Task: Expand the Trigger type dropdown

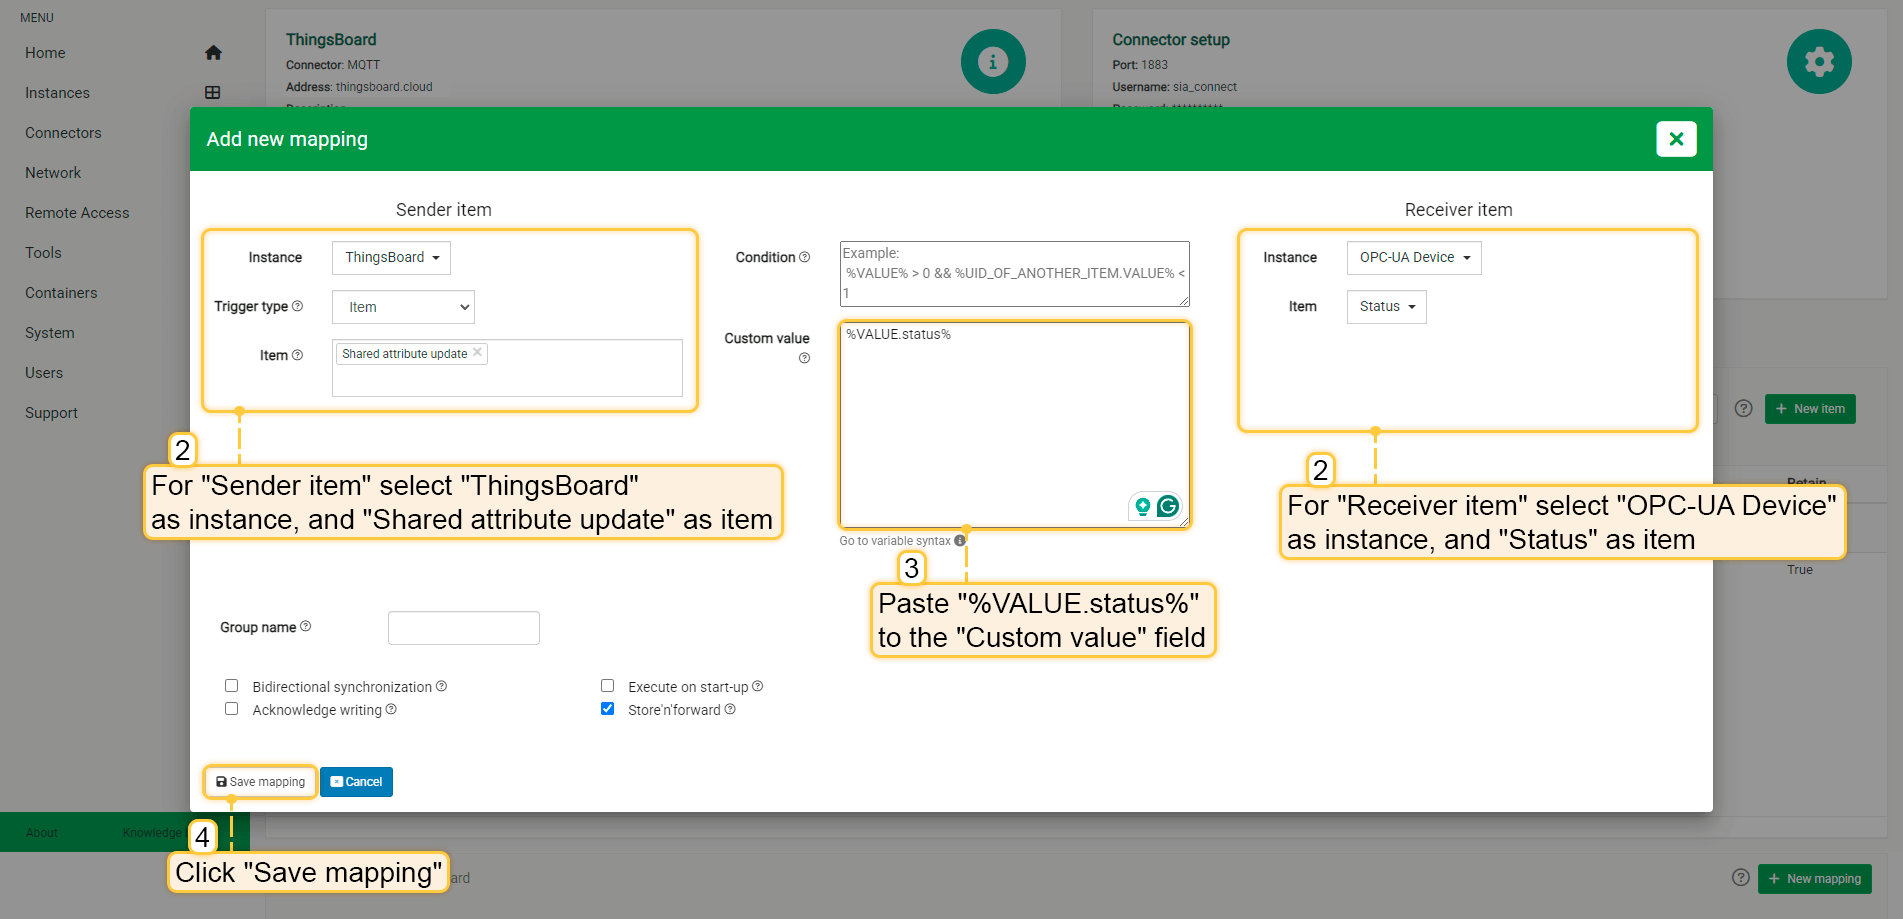Action: tap(403, 308)
